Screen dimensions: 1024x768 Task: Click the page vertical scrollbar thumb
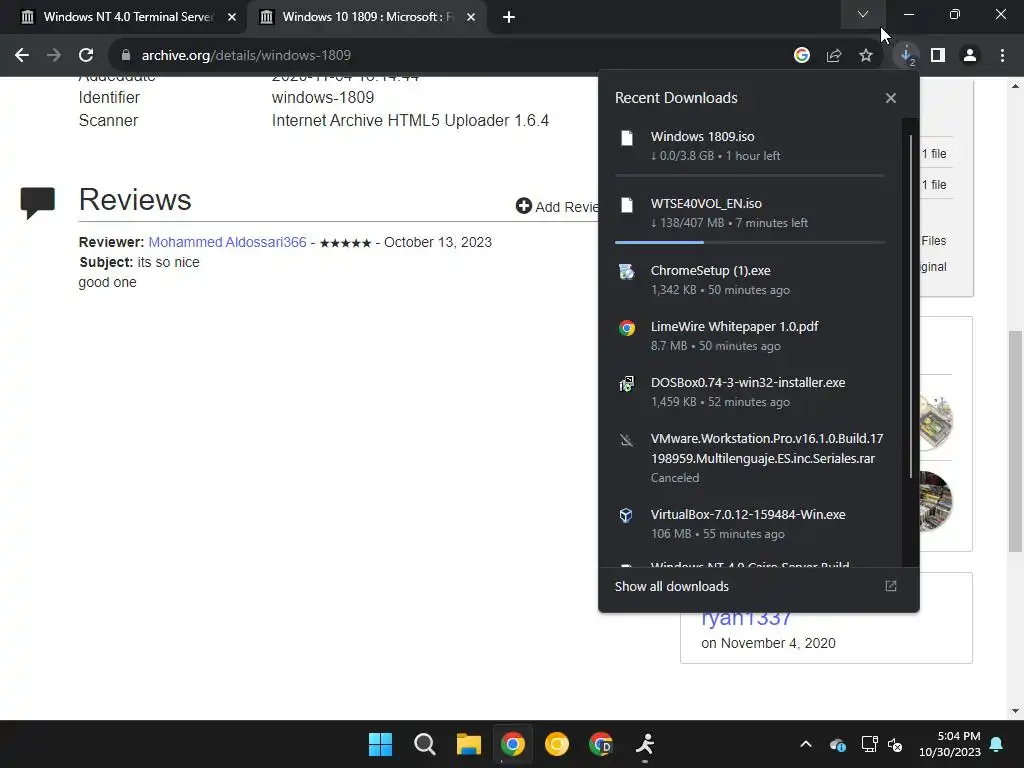click(x=1015, y=441)
